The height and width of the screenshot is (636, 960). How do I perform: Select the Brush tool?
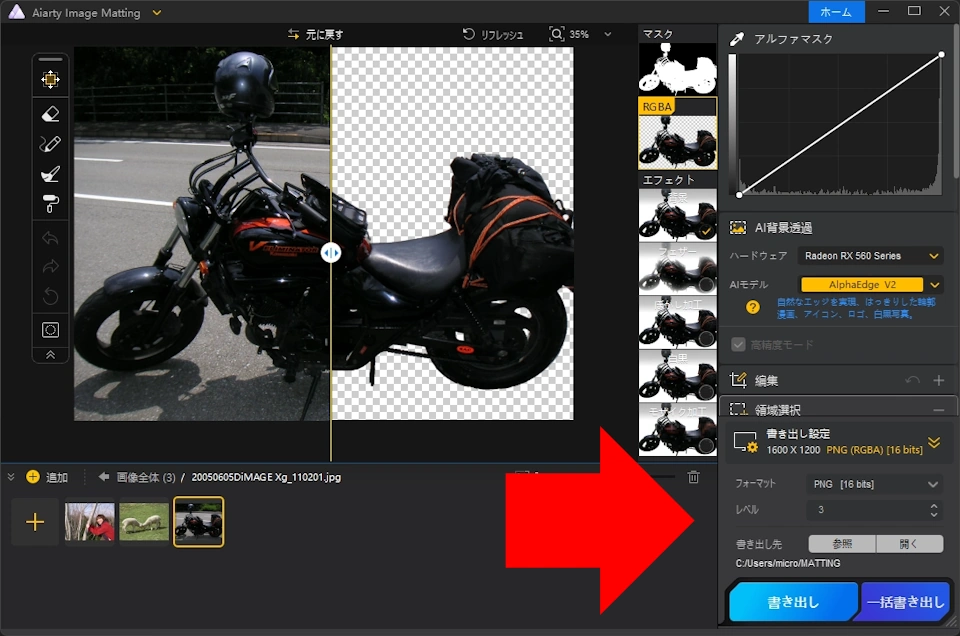50,174
